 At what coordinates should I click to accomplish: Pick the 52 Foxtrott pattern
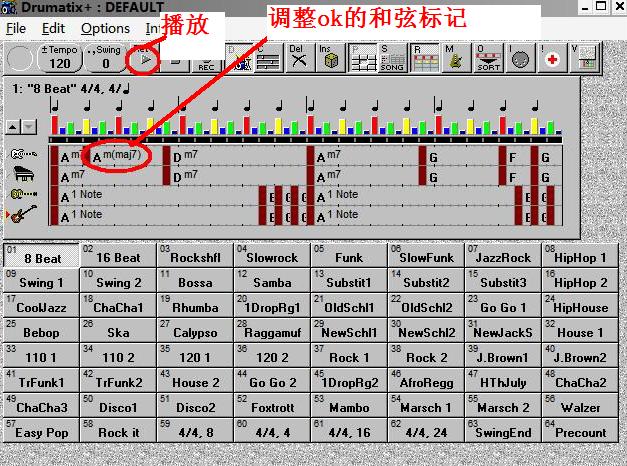[272, 405]
